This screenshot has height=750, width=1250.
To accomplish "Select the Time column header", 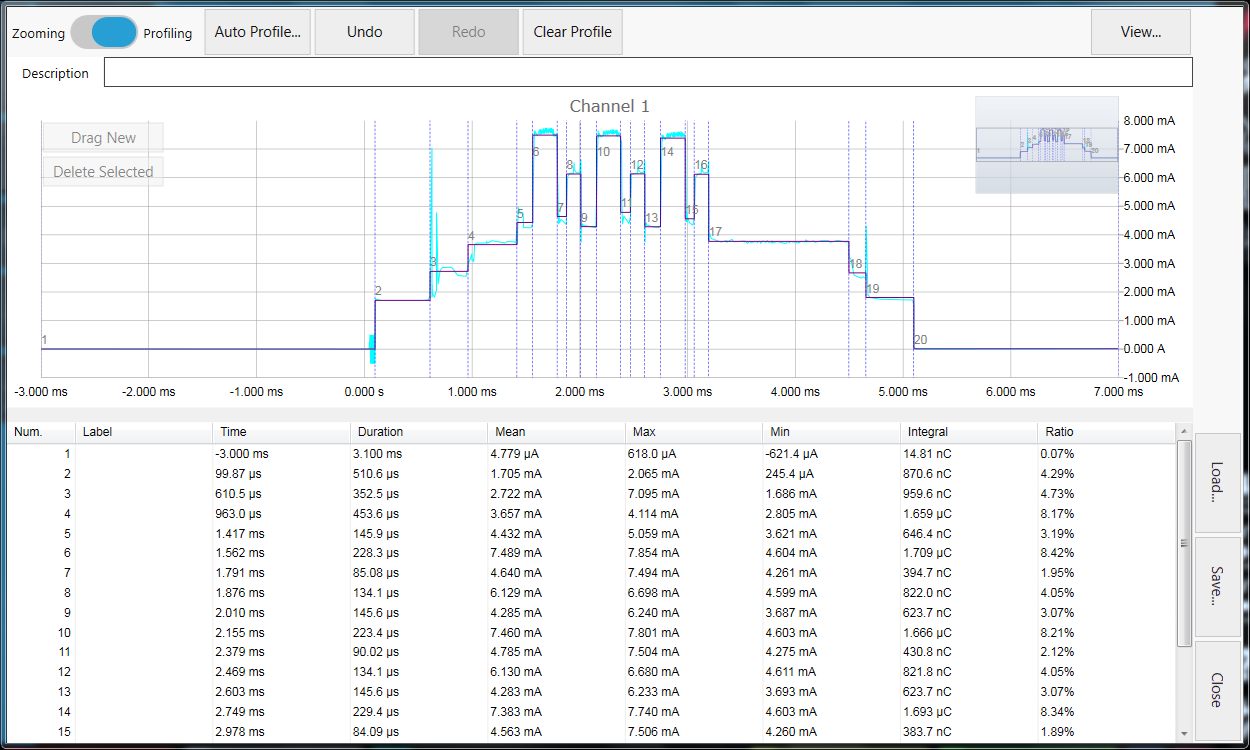I will tap(282, 432).
